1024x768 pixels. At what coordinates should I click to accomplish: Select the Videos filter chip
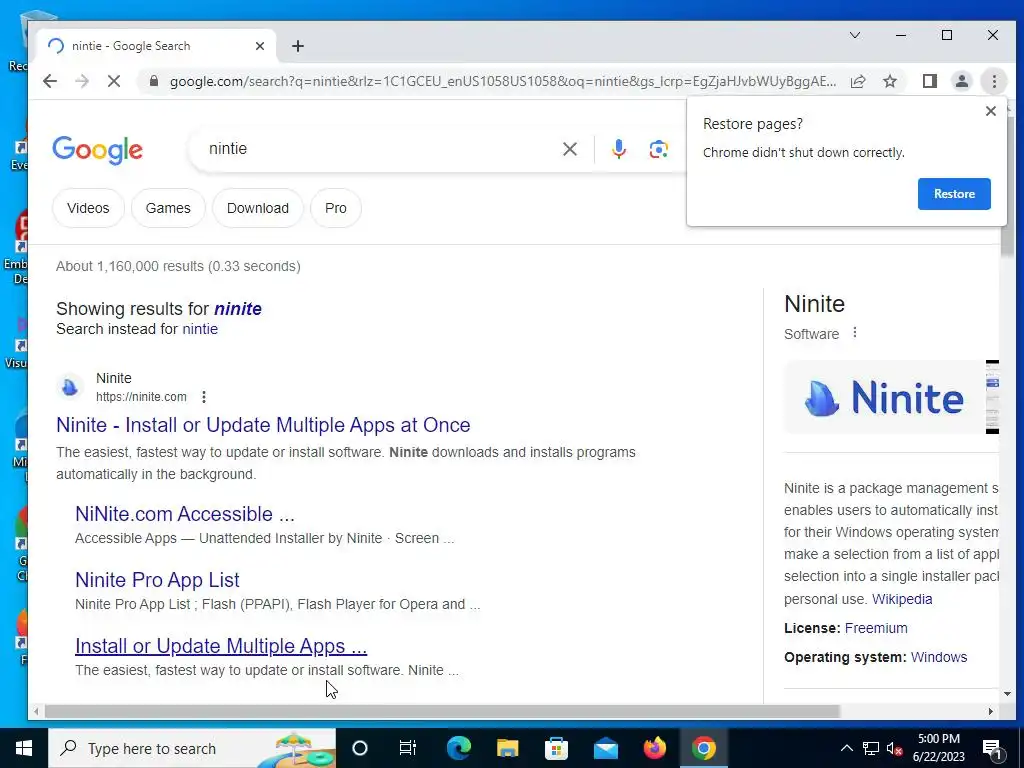(88, 208)
